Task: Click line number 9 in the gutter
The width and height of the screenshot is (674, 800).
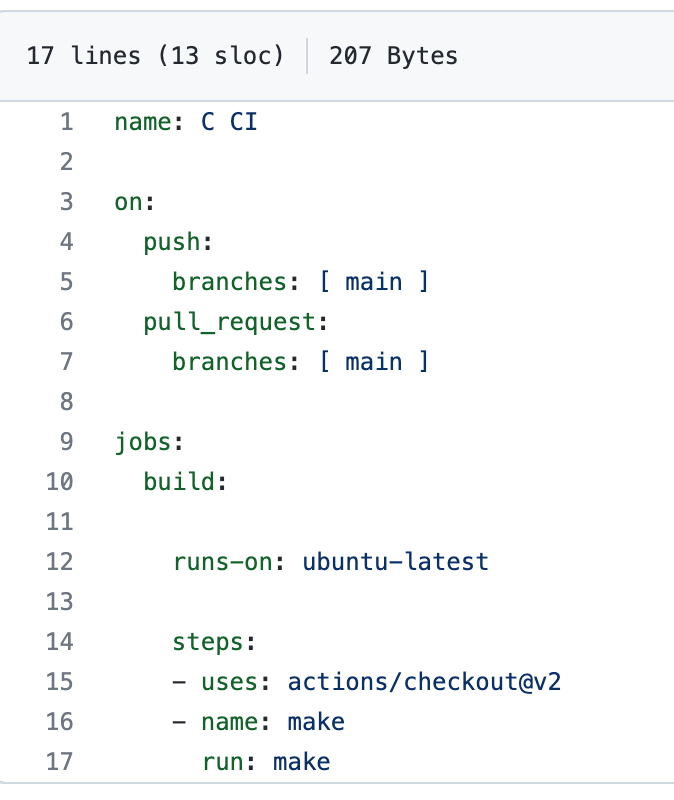Action: (67, 442)
